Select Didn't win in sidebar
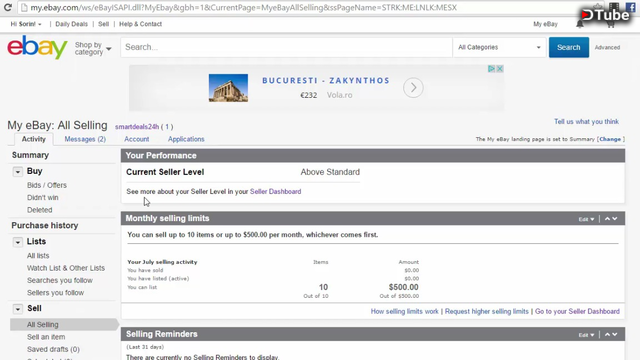 coord(42,198)
